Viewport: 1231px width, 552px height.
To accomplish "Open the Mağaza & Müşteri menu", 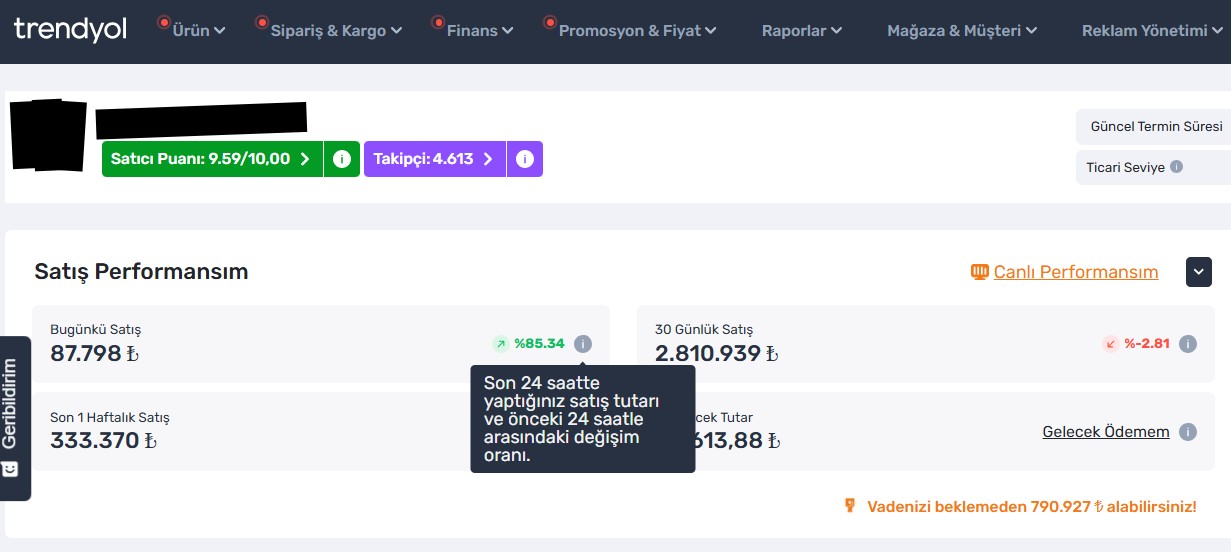I will 962,31.
